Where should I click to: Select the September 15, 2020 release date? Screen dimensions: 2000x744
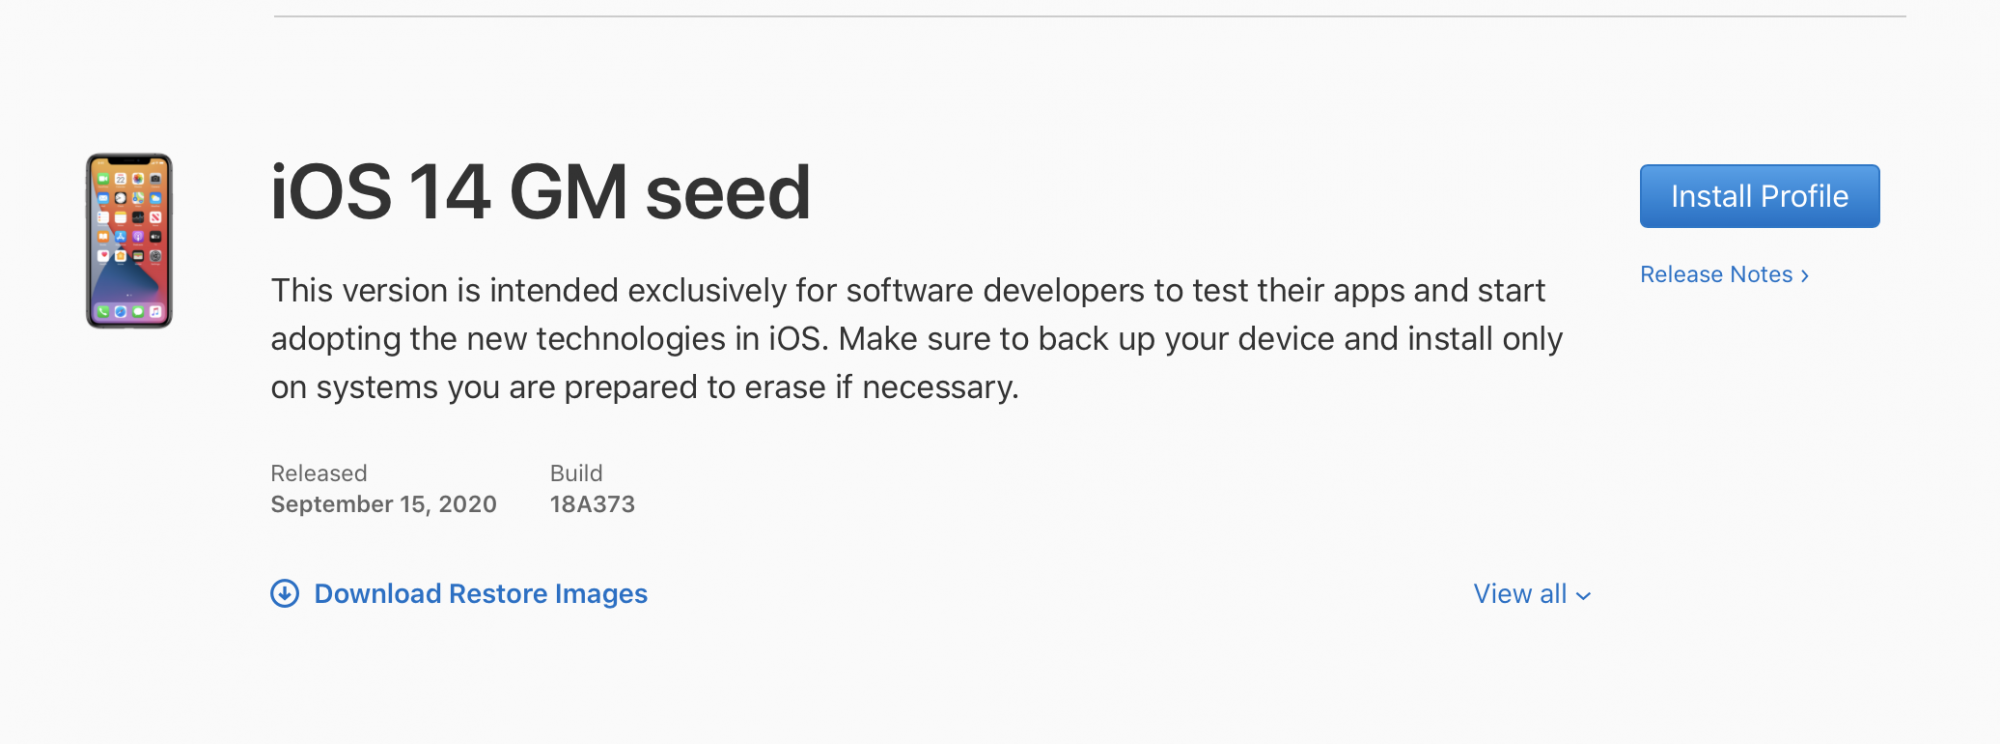(384, 504)
